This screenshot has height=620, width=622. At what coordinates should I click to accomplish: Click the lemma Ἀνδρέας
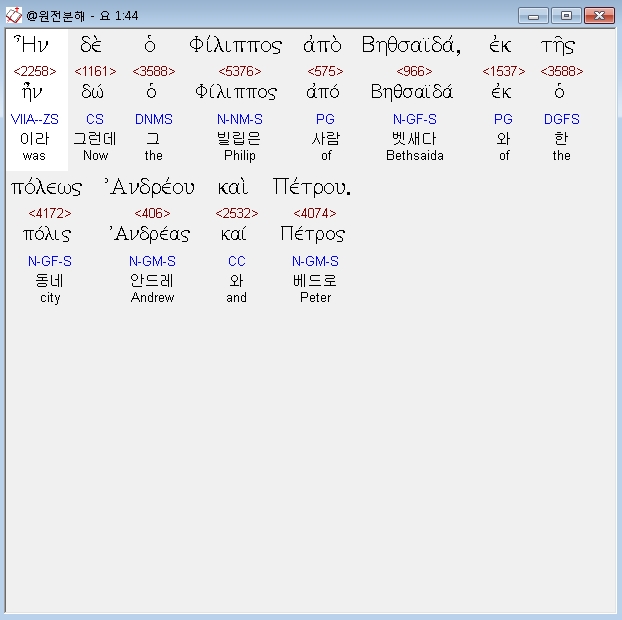[x=150, y=233]
